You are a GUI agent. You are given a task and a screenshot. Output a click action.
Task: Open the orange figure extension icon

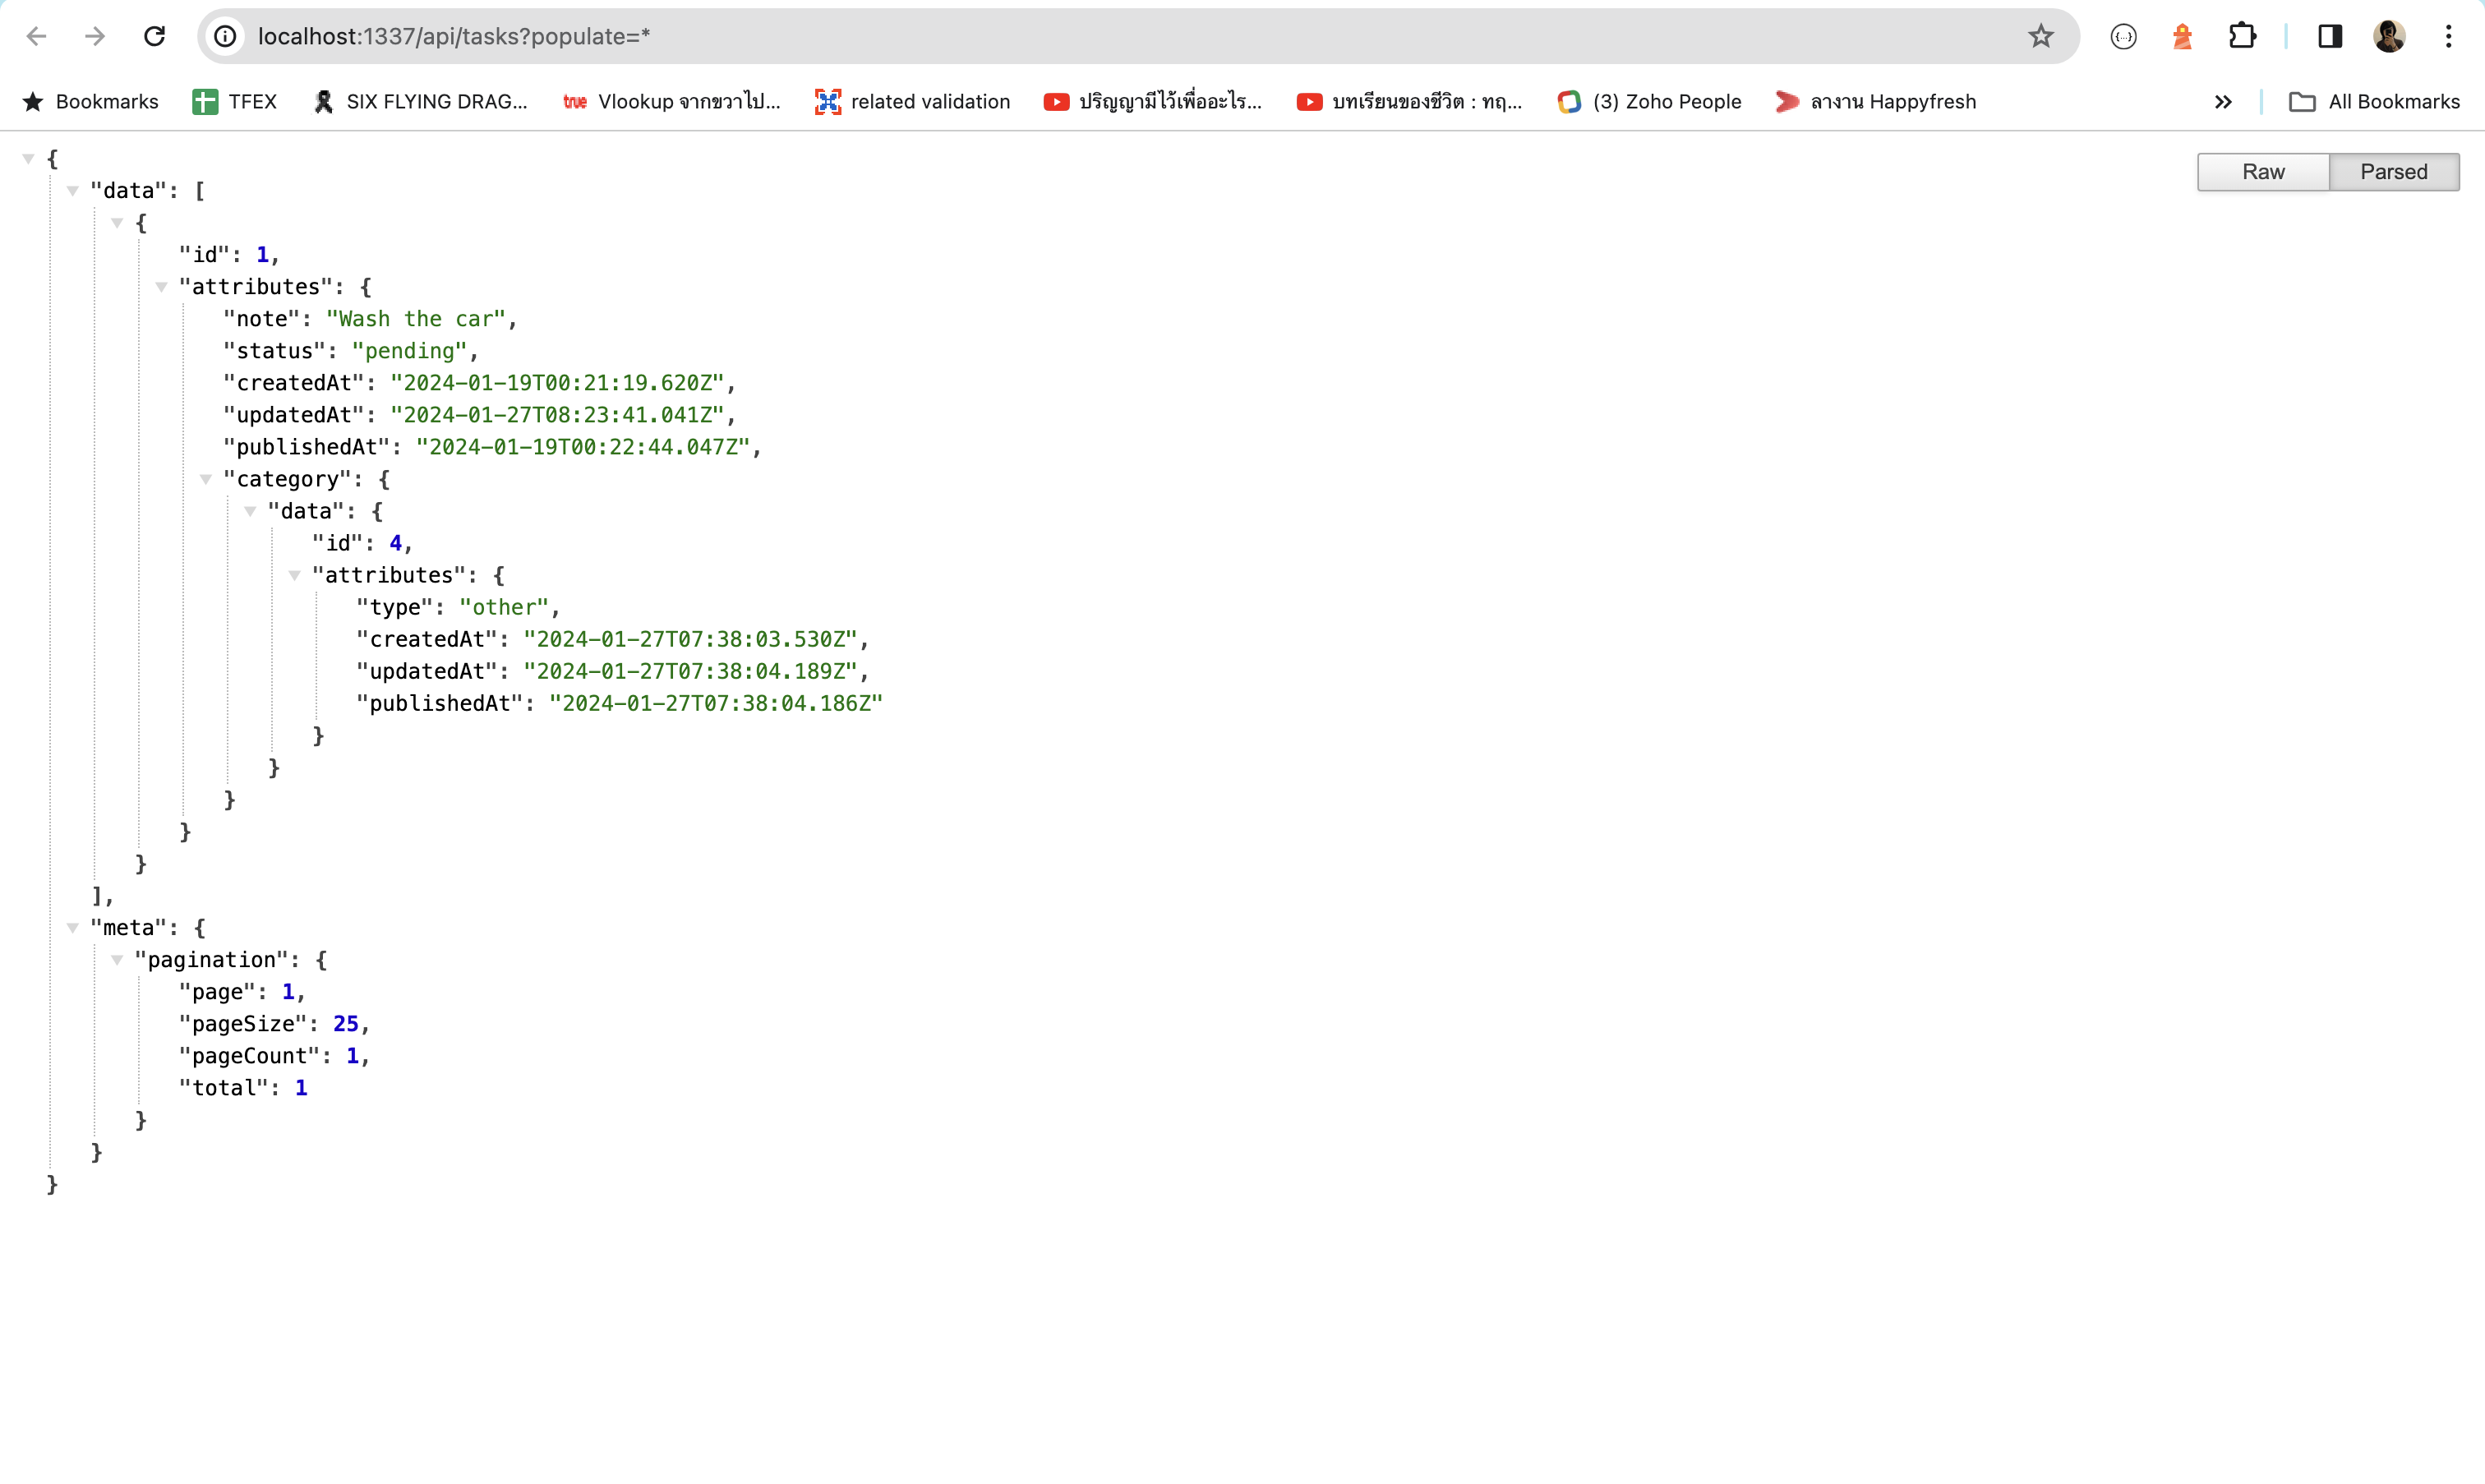[2182, 37]
